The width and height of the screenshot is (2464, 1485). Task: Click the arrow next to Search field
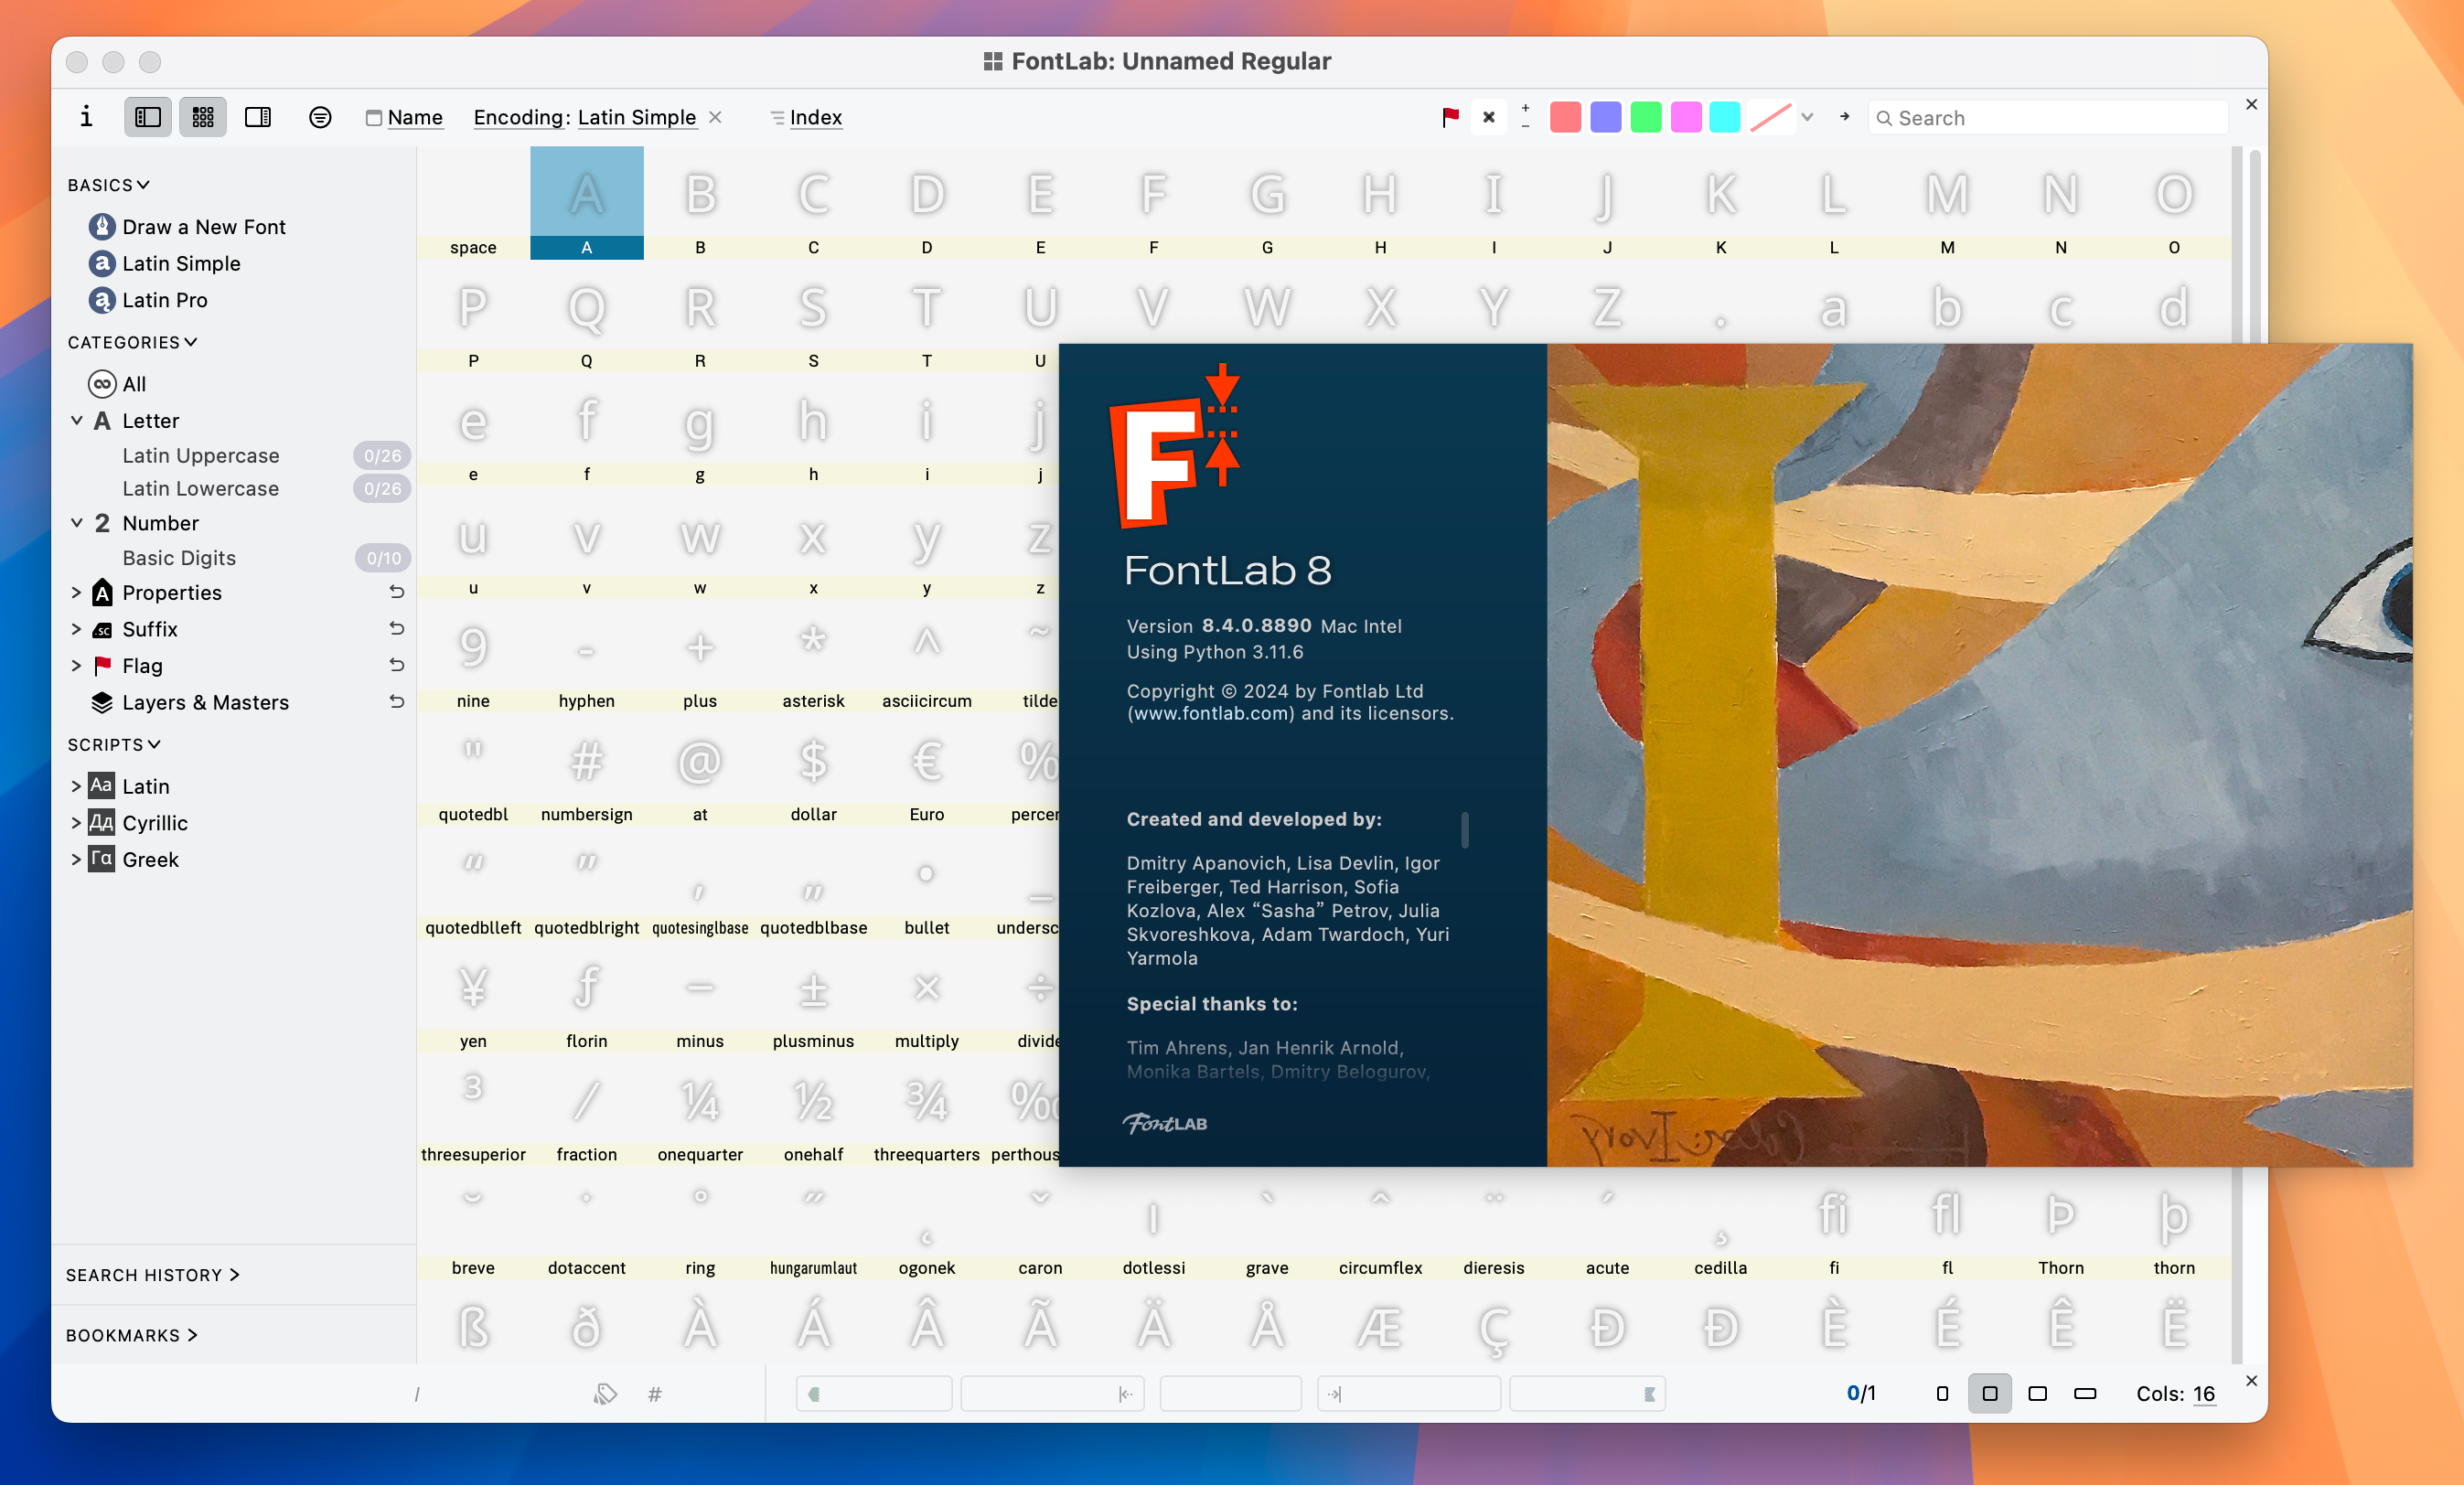pos(1844,117)
